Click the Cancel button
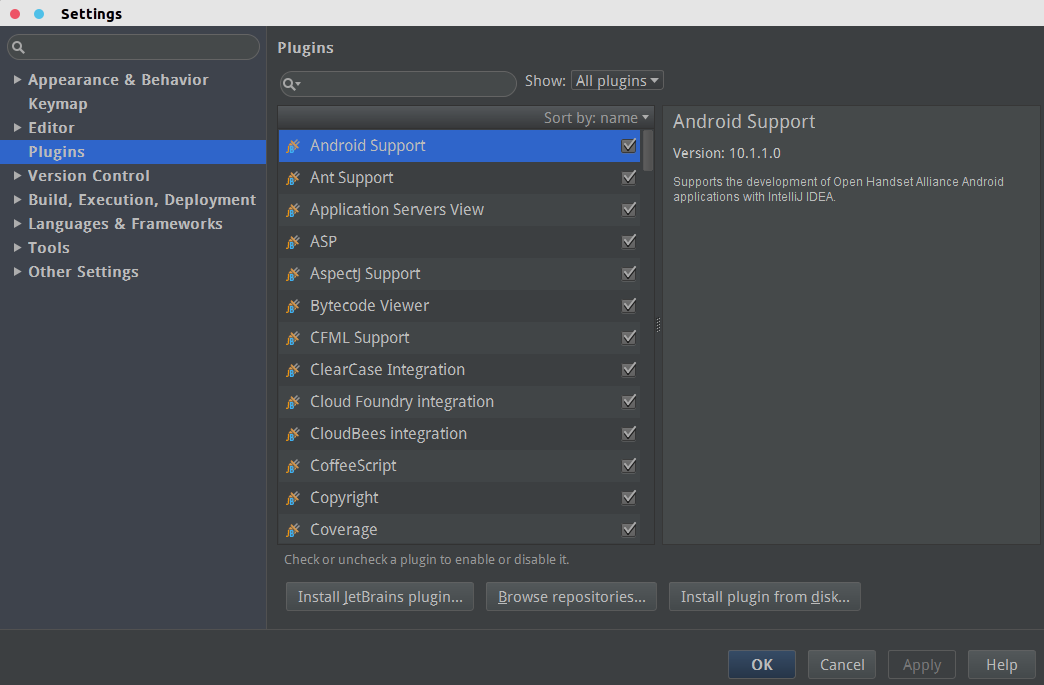The image size is (1044, 685). pos(842,664)
